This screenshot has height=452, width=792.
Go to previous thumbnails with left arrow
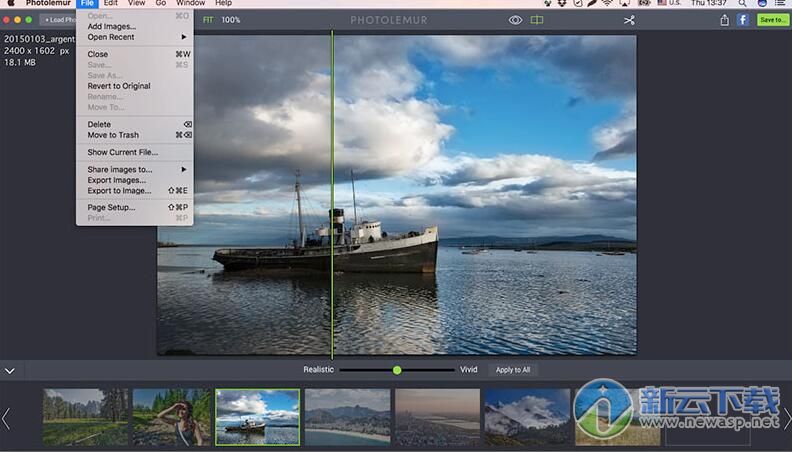(6, 419)
